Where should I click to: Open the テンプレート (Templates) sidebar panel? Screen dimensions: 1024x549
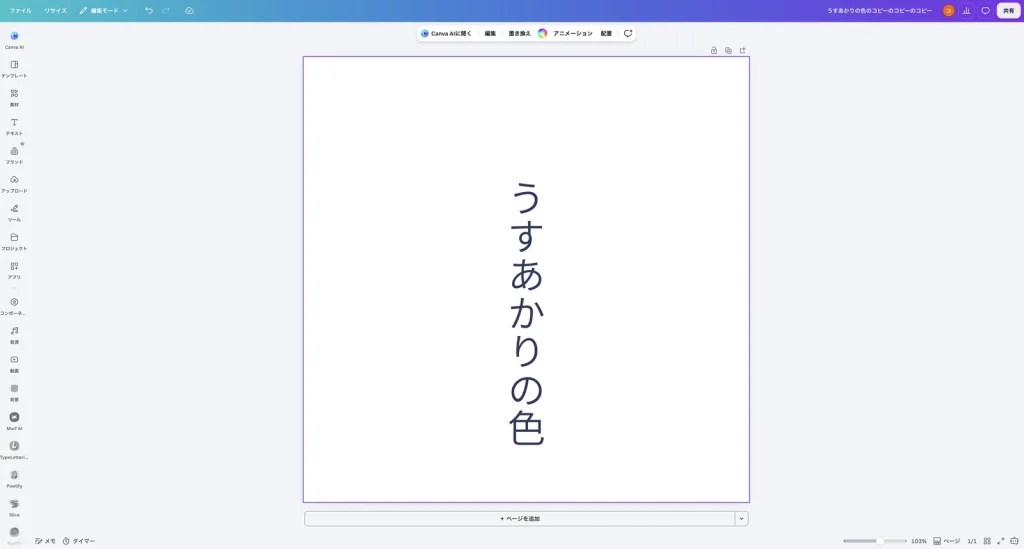[x=14, y=69]
